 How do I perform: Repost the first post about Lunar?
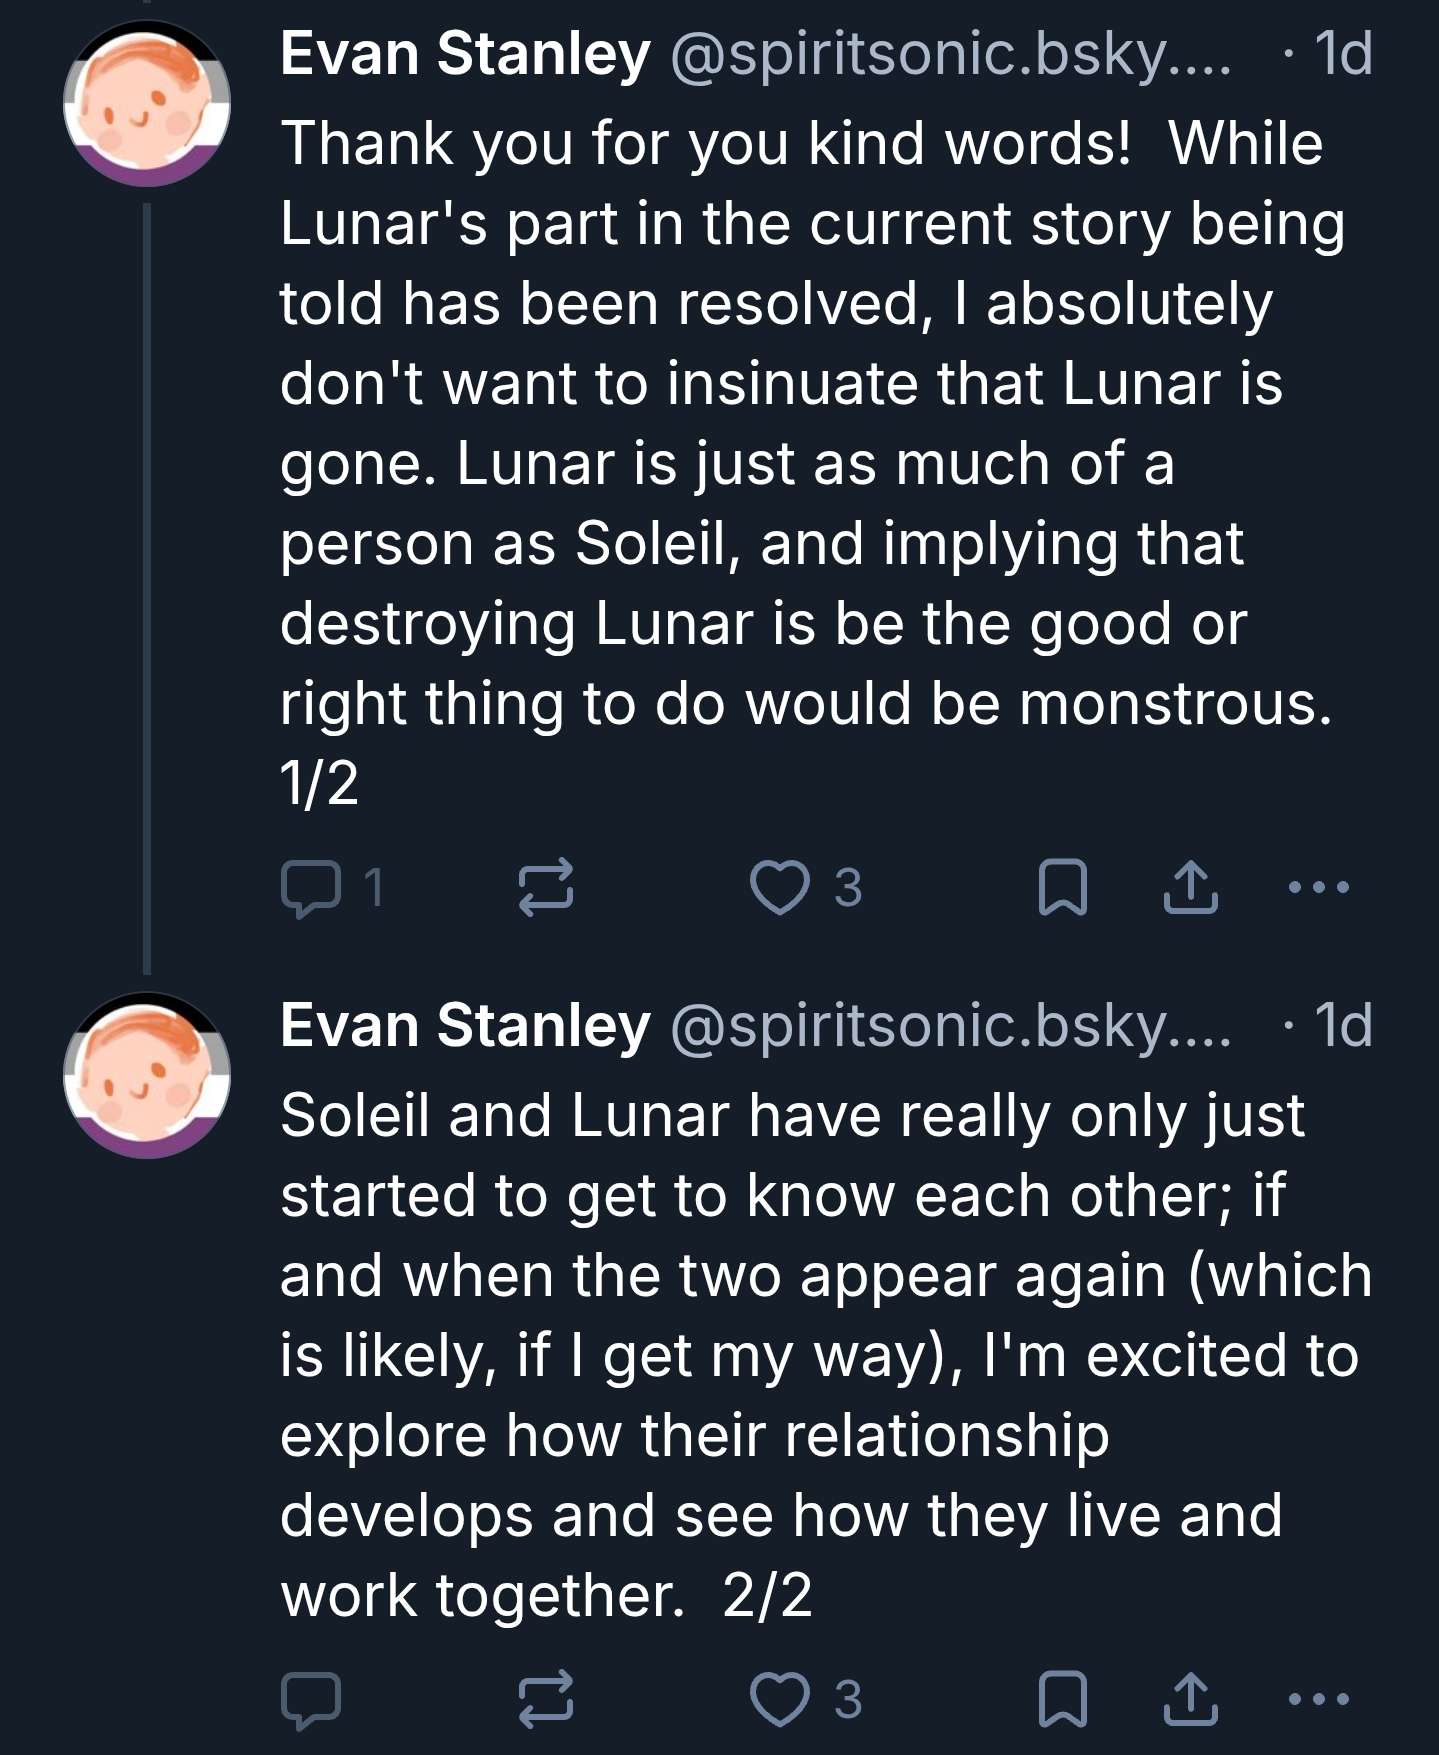[x=545, y=887]
